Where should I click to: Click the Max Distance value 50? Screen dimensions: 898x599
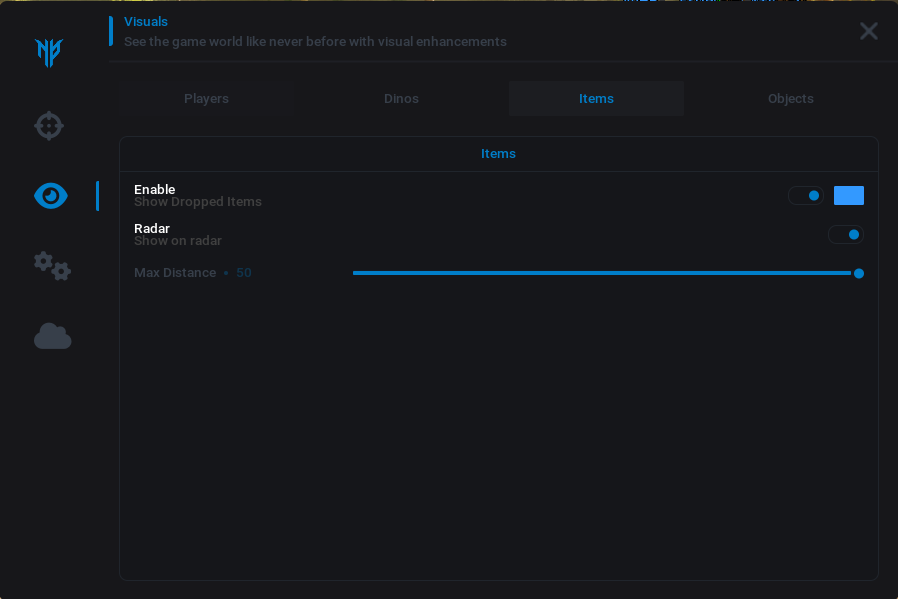[x=244, y=273]
